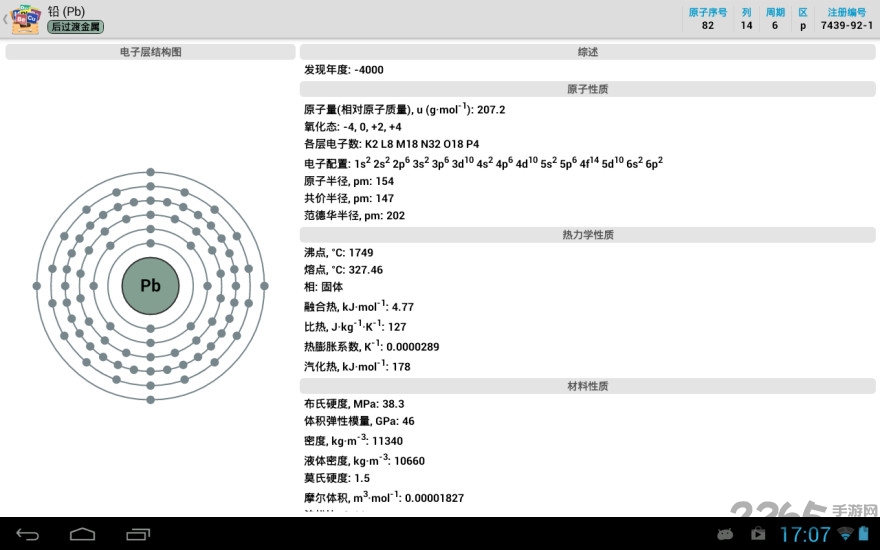
Task: Tap the 沸点, °C: 1749 line
Action: click(x=338, y=252)
